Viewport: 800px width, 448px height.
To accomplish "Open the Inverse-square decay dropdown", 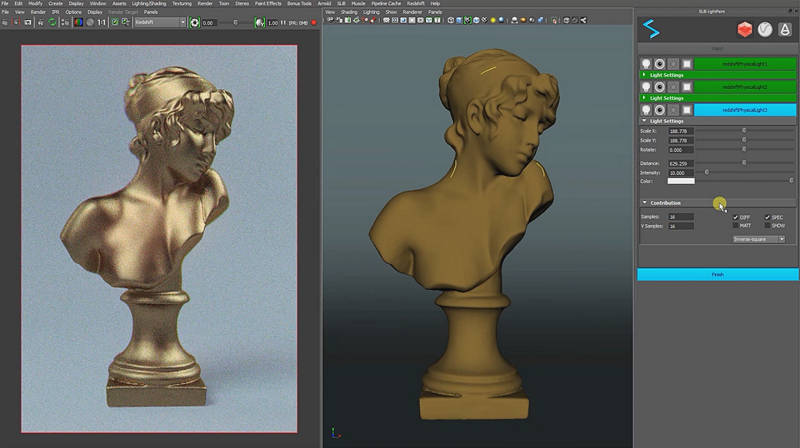I will tap(758, 239).
